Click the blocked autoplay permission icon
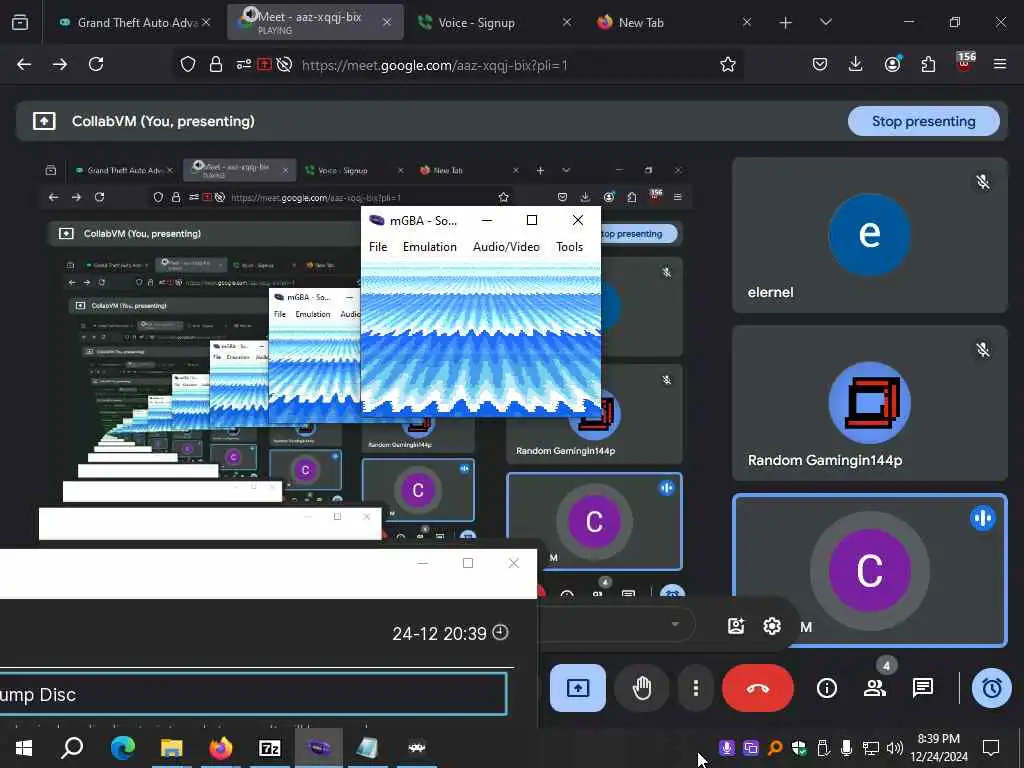Viewport: 1024px width, 768px height. click(x=284, y=65)
